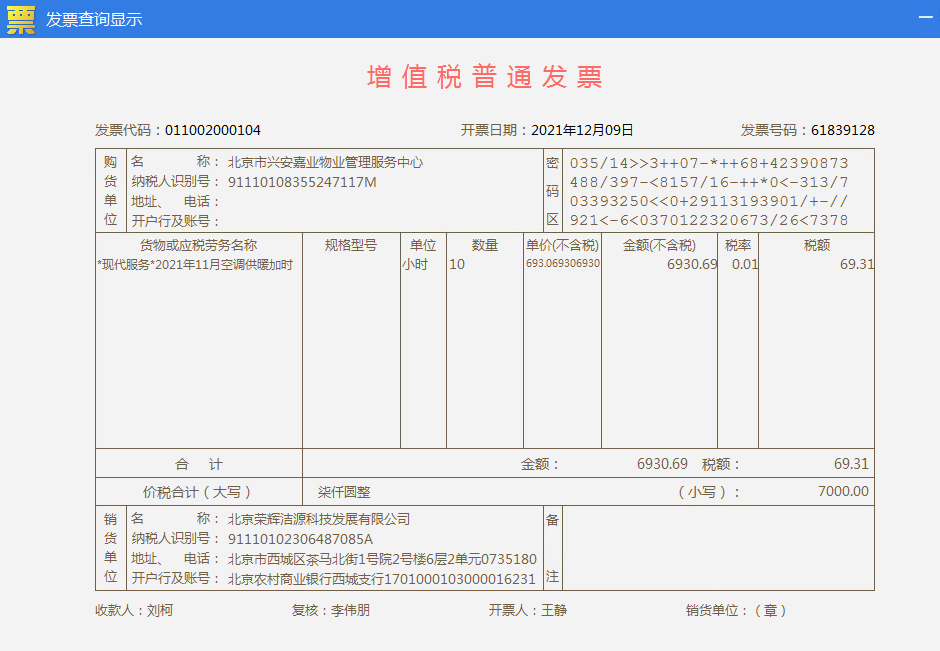The height and width of the screenshot is (651, 940).
Task: Click seller name 北京荣辉洁源科技发展有限公司
Action: [319, 519]
